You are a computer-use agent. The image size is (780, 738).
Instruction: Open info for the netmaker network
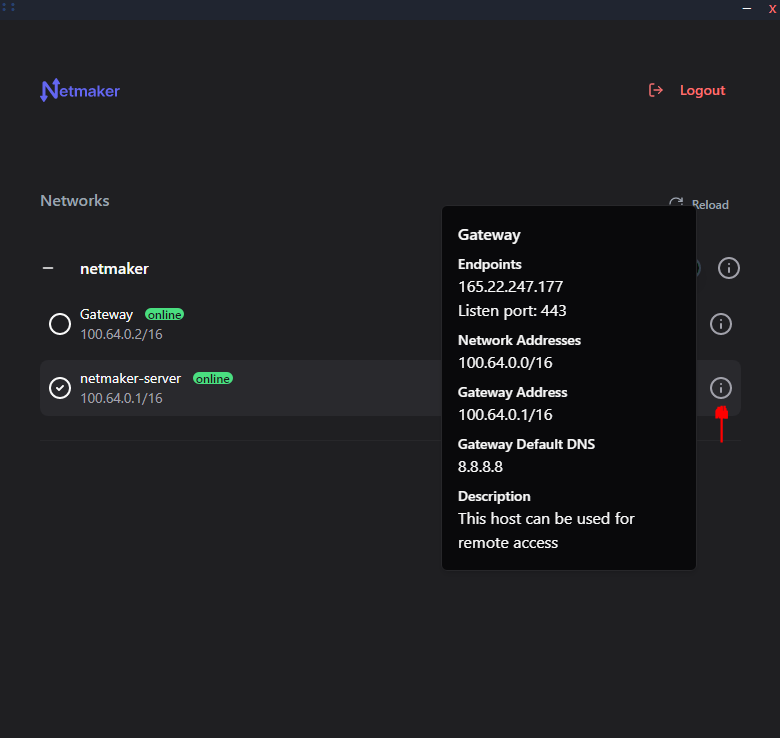729,268
